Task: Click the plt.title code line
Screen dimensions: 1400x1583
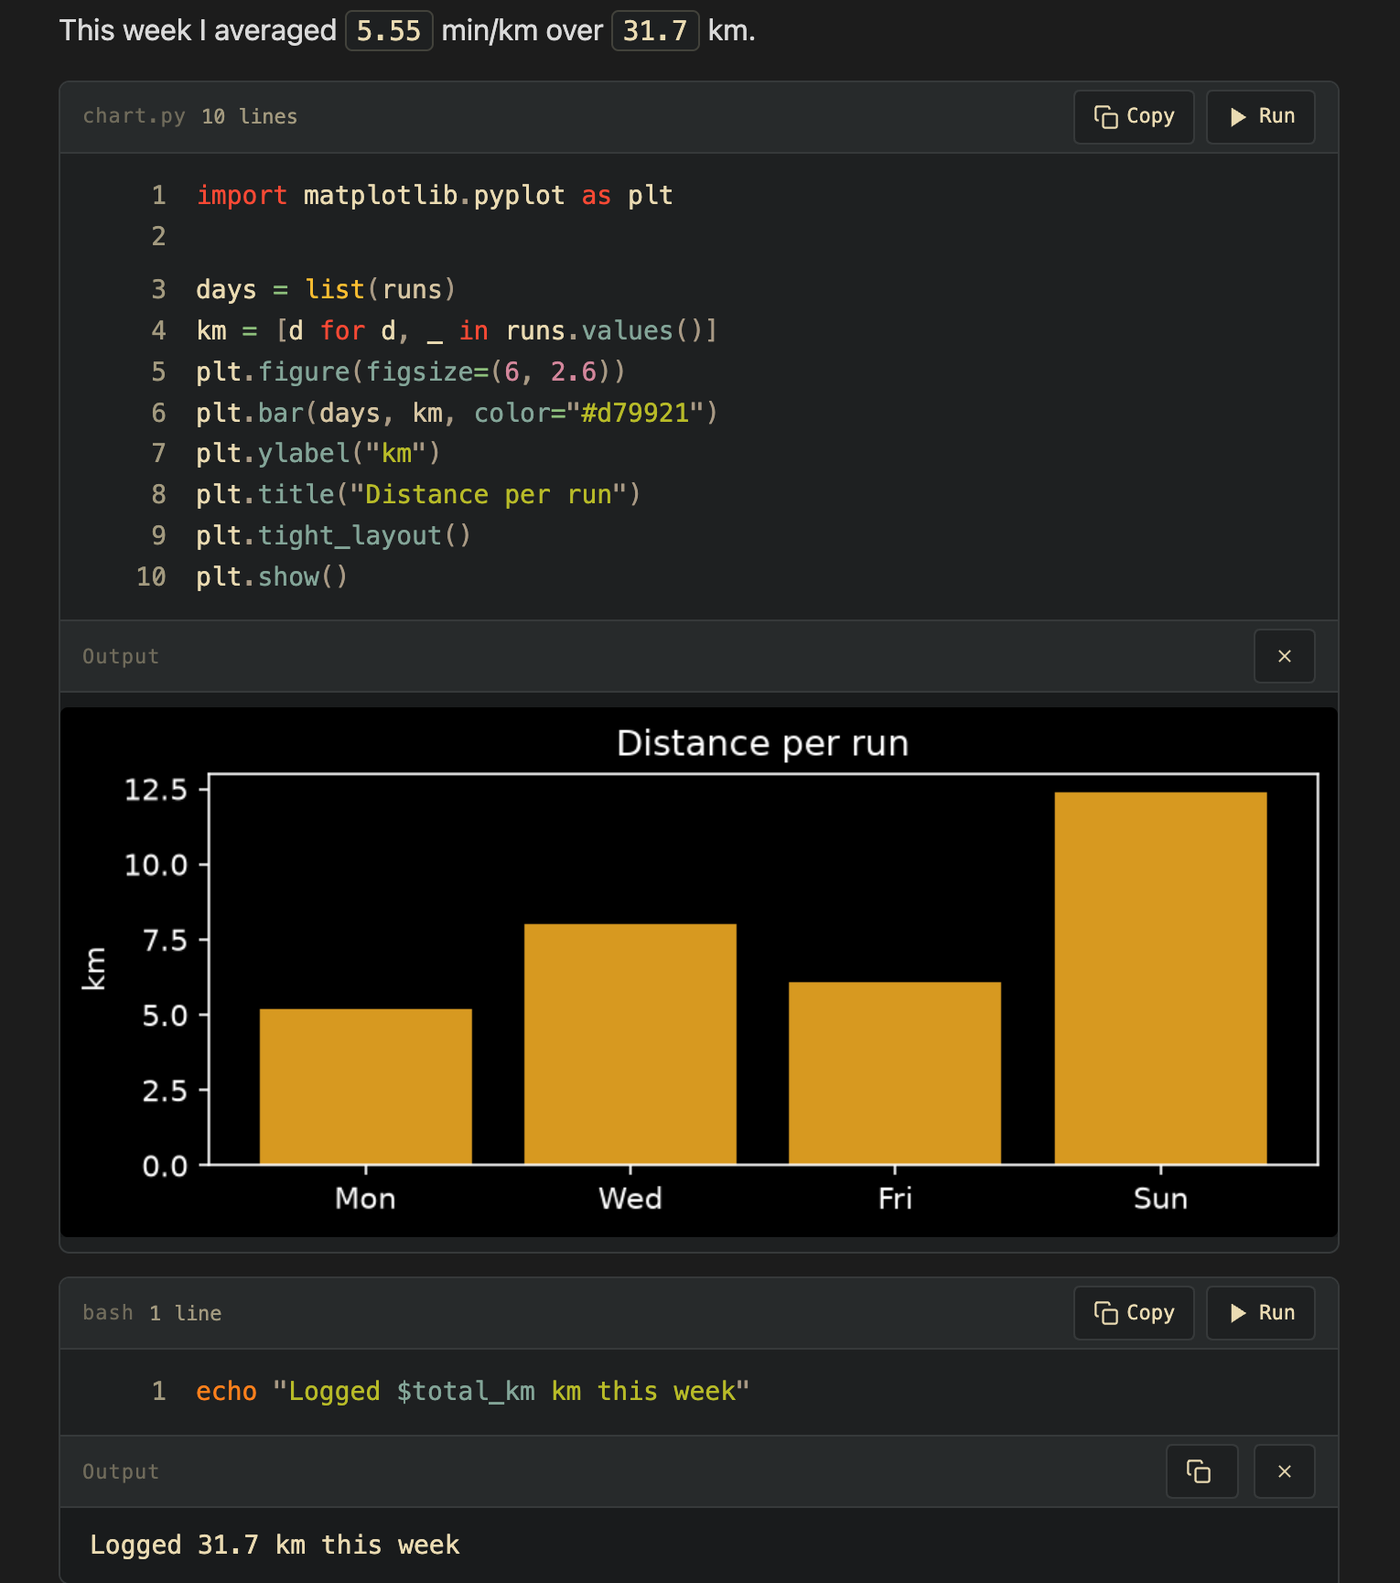Action: (418, 494)
